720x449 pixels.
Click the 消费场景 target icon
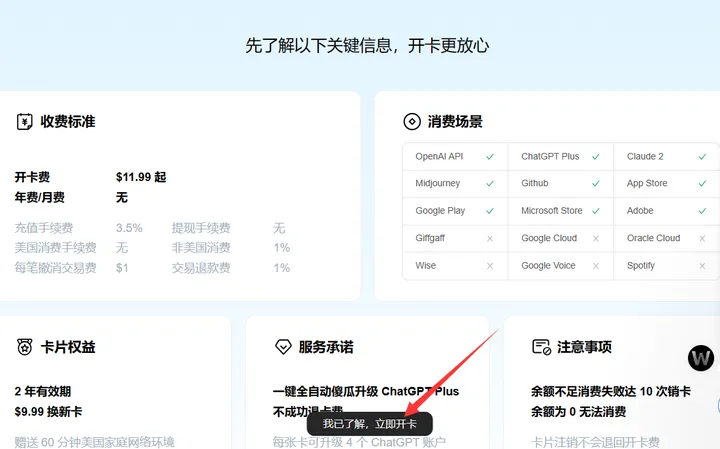pos(411,122)
